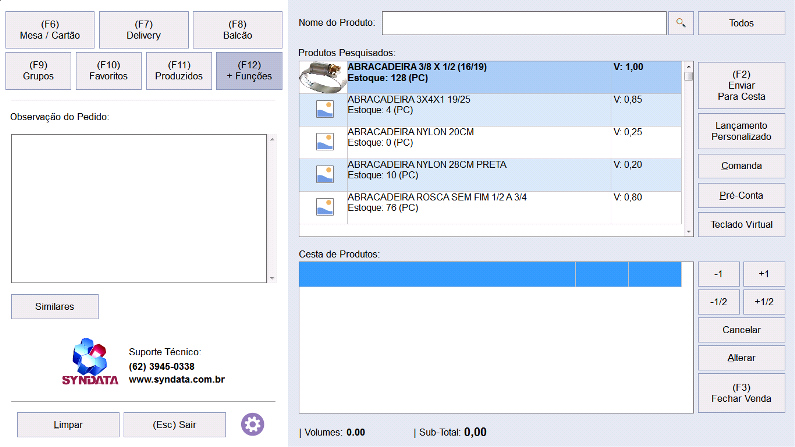This screenshot has width=795, height=447.
Task: Focus the Nome do Produto search field
Action: 523,23
